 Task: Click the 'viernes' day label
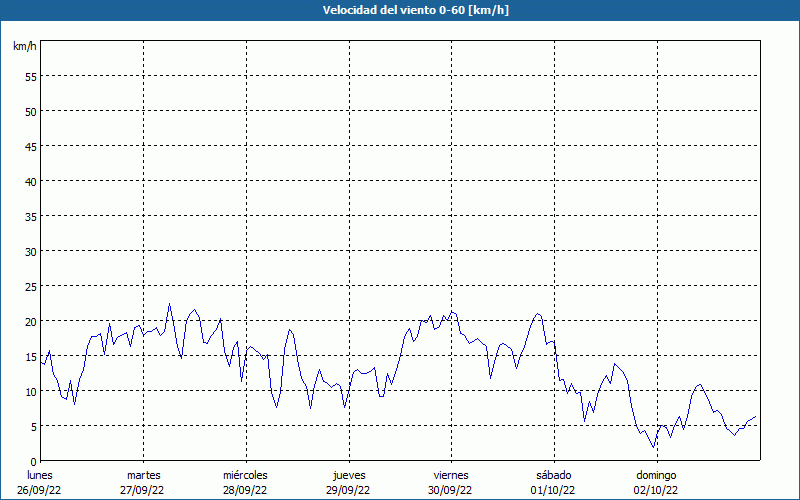coord(451,475)
